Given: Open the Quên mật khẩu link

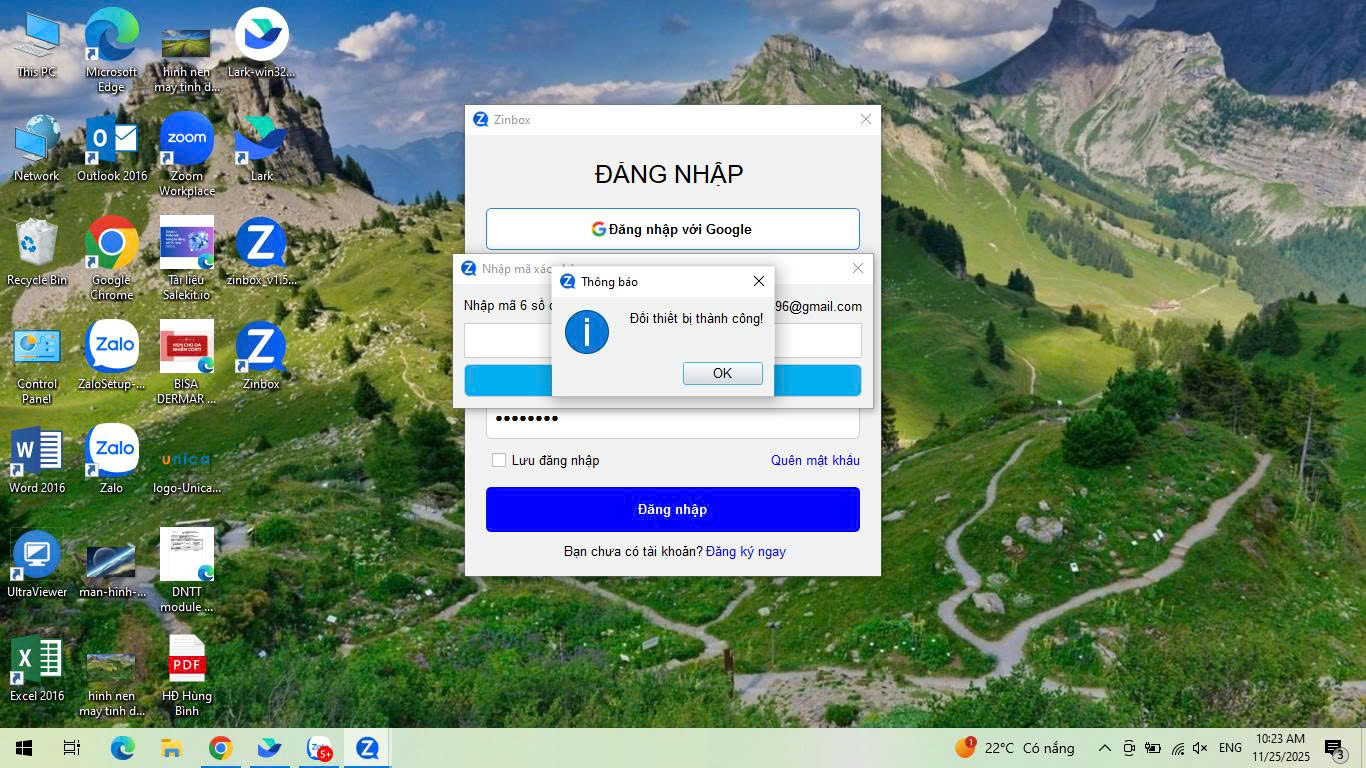Looking at the screenshot, I should point(814,460).
